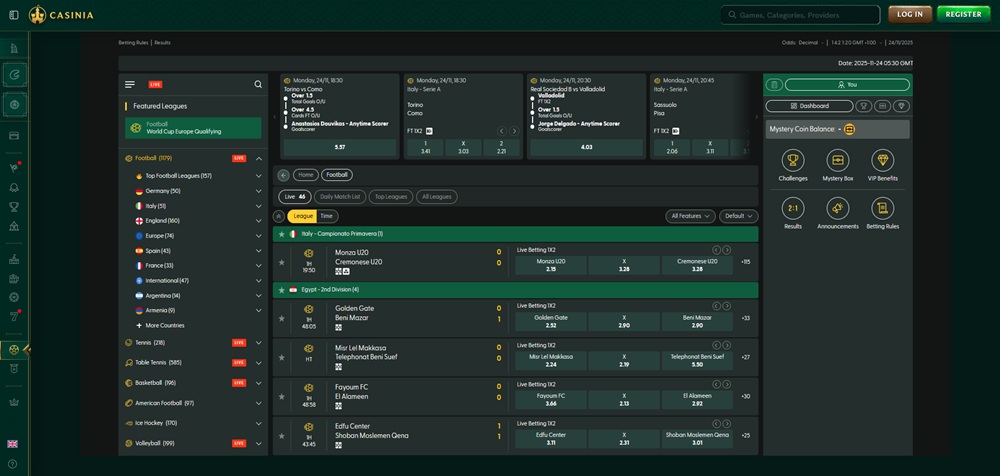
Task: Open VIP Benefits diamond icon
Action: click(x=883, y=160)
